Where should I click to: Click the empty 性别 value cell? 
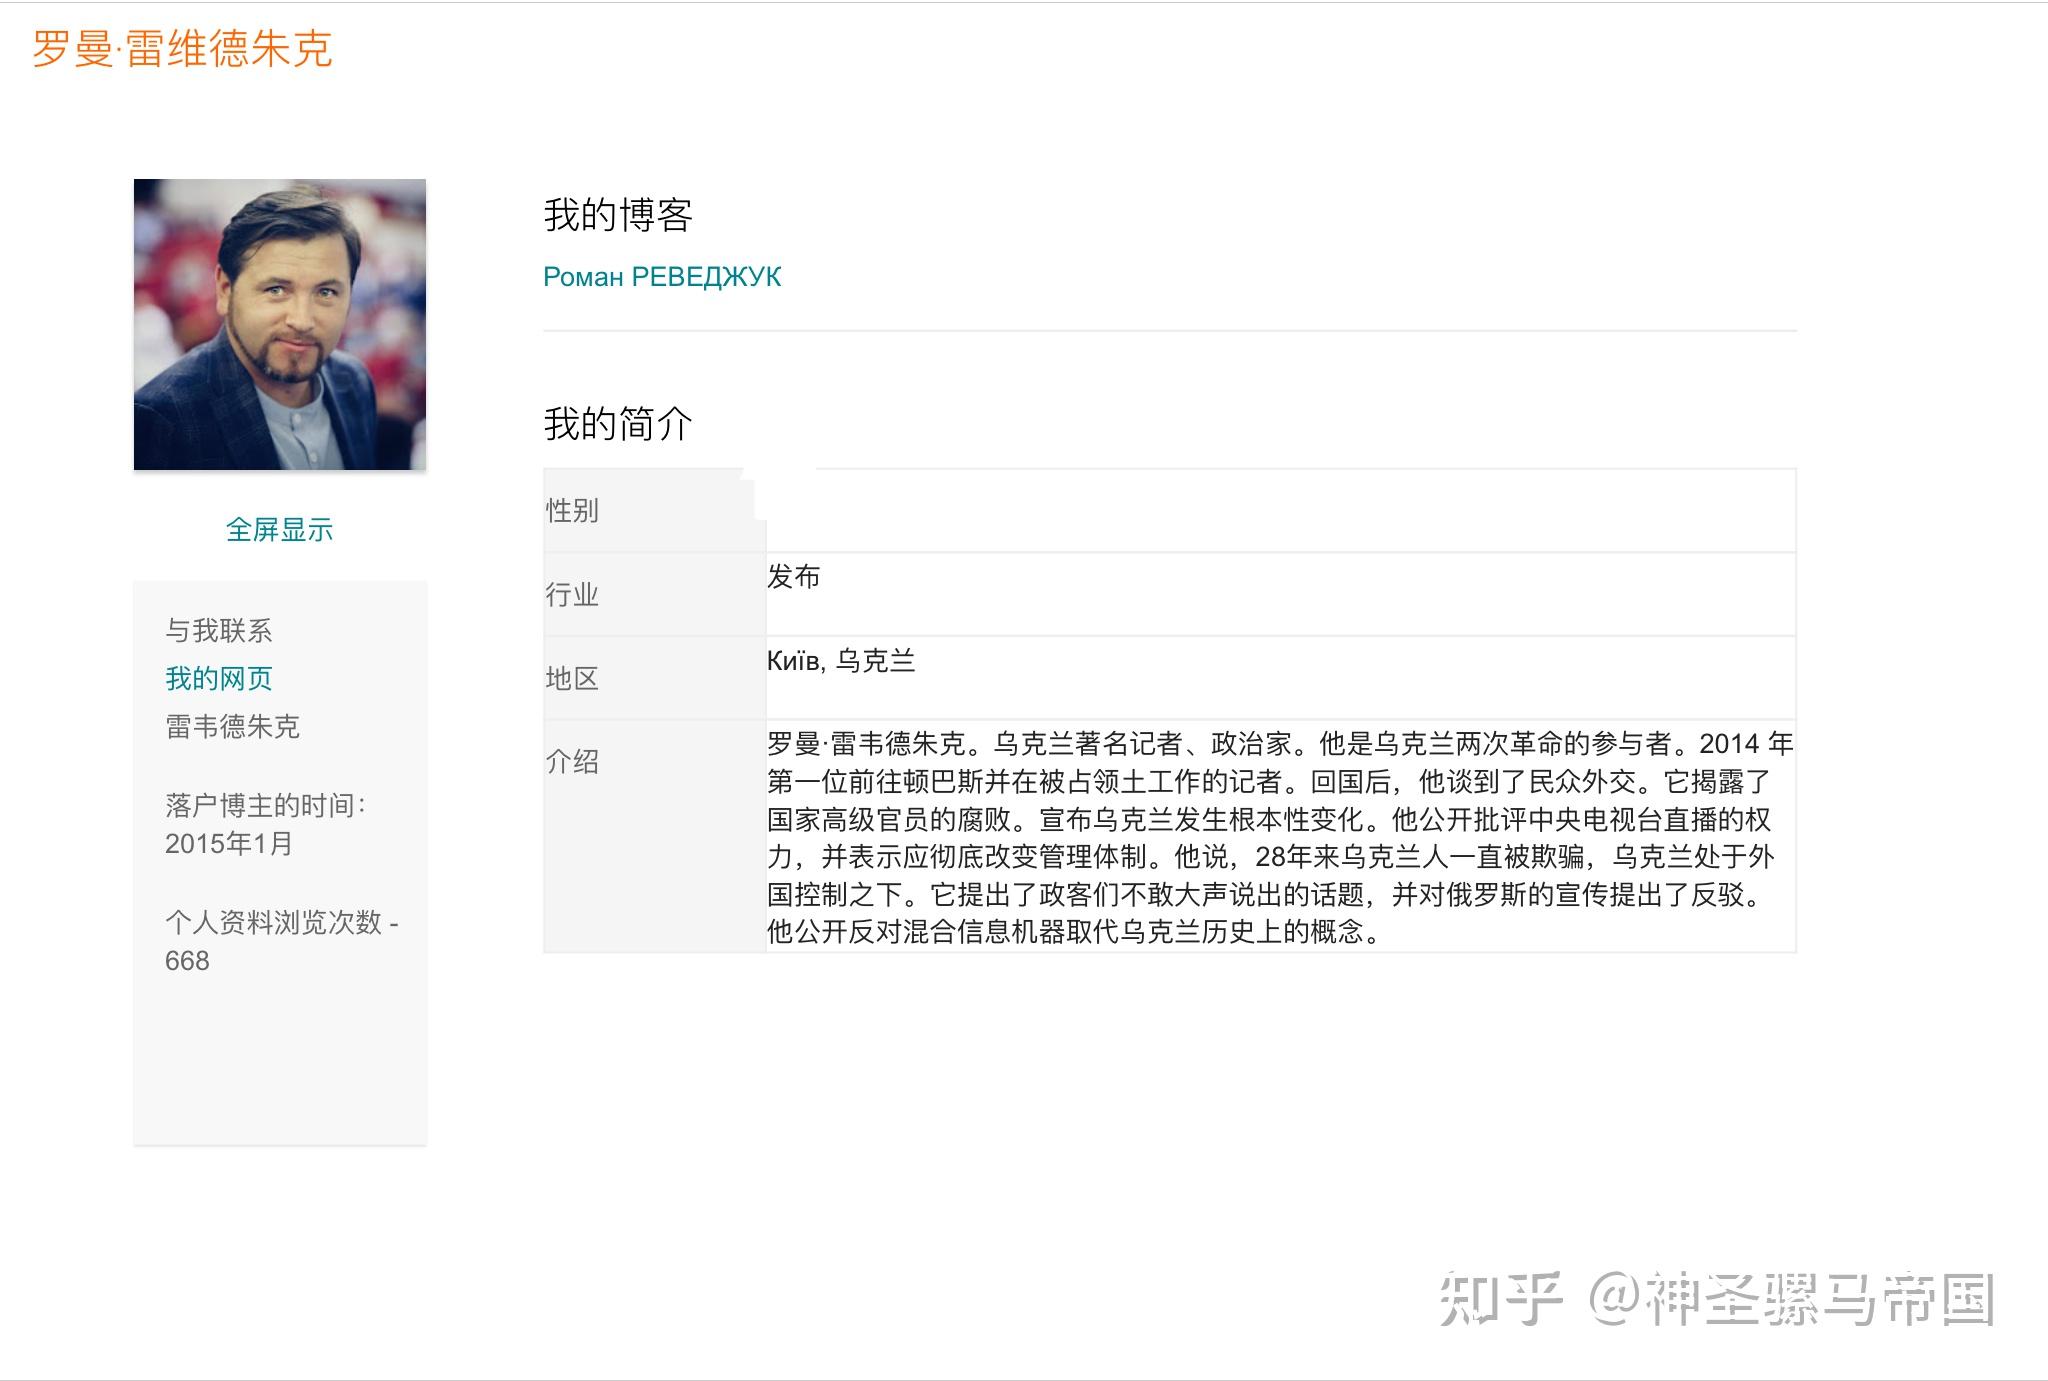[1281, 511]
